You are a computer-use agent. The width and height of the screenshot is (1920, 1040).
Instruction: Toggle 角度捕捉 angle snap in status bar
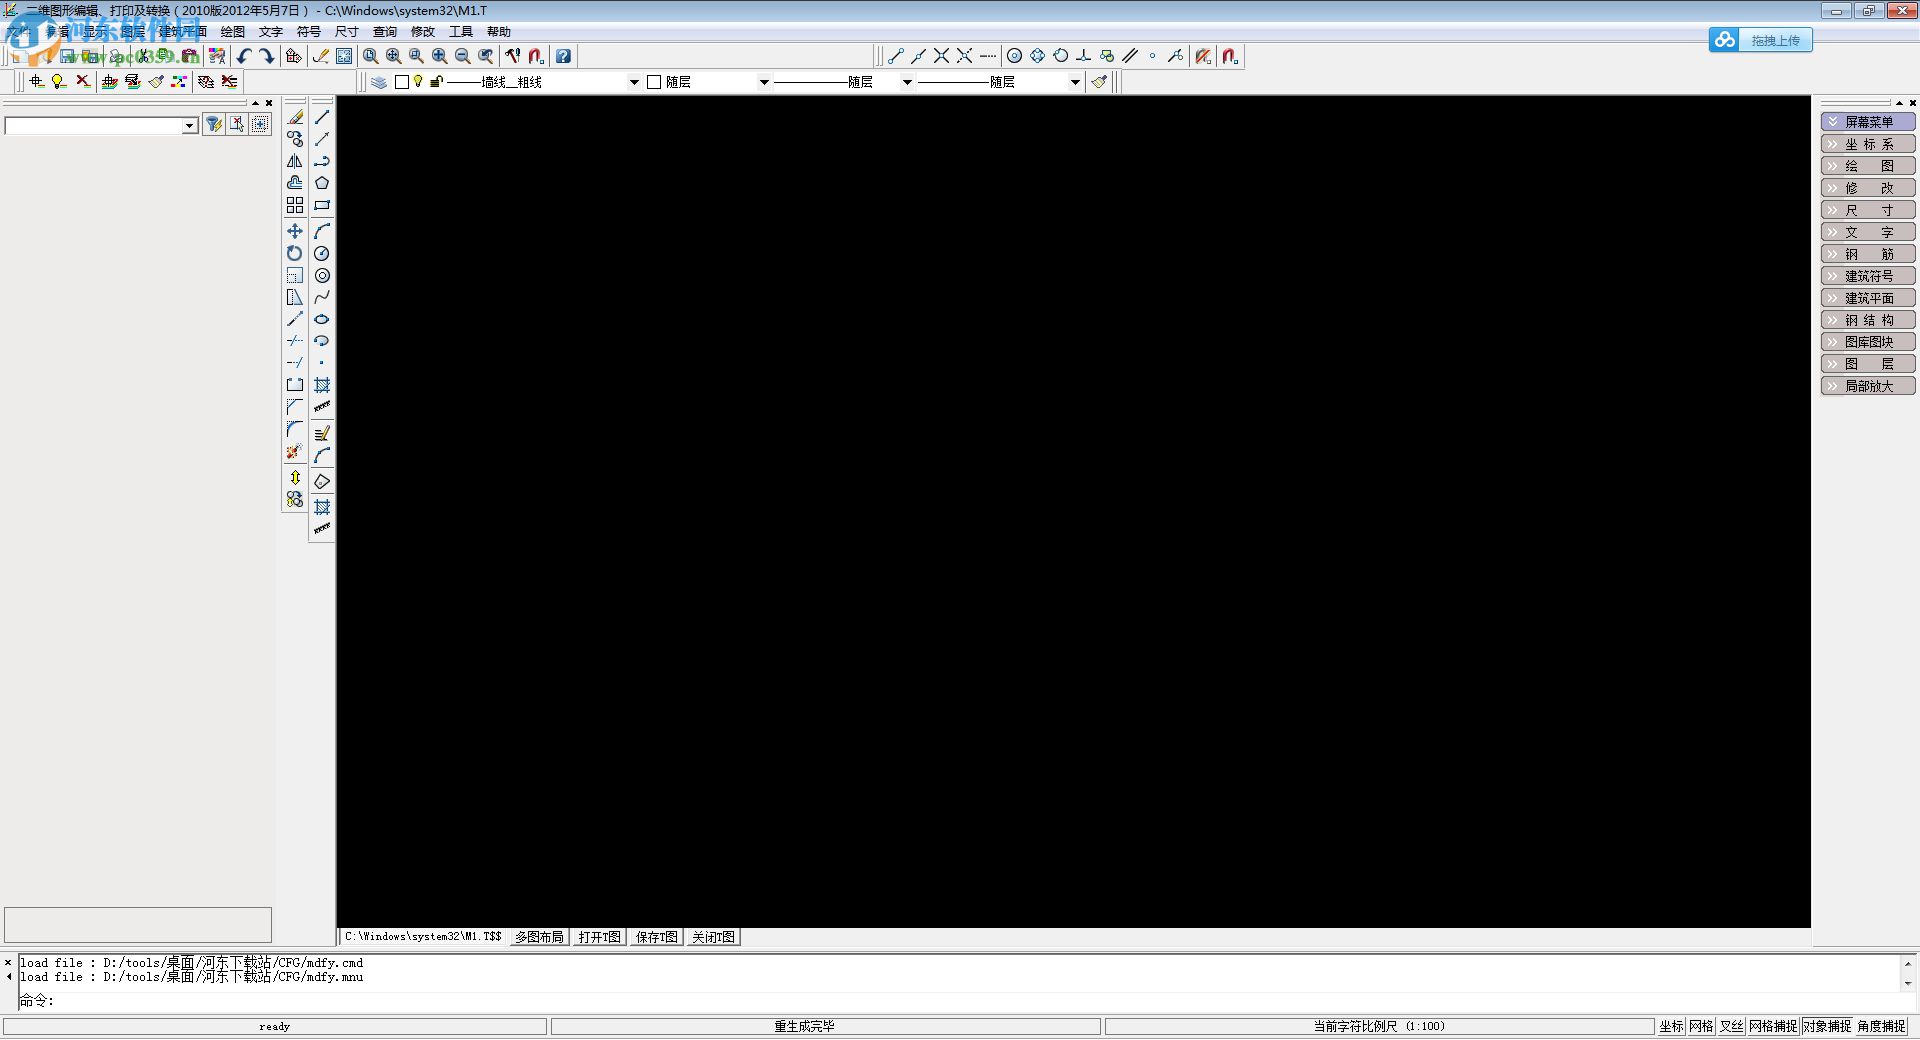(1881, 1026)
